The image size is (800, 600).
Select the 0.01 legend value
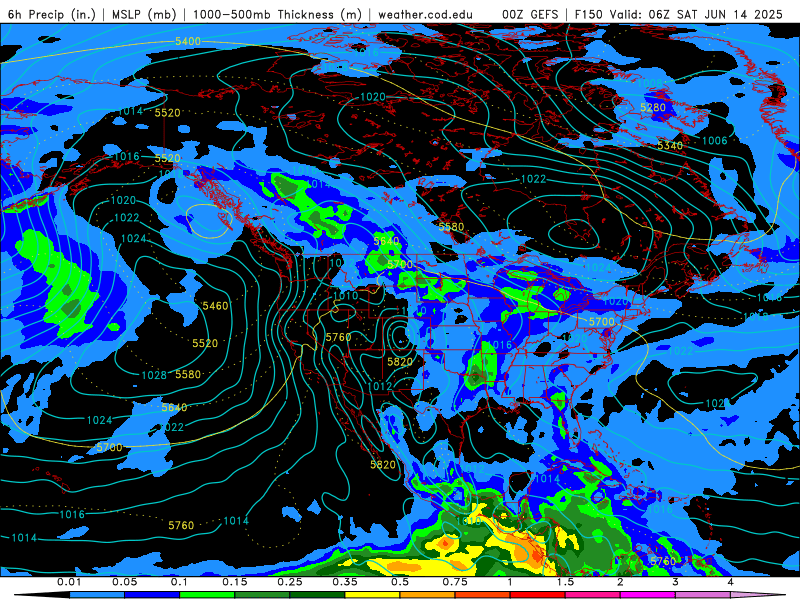[68, 582]
